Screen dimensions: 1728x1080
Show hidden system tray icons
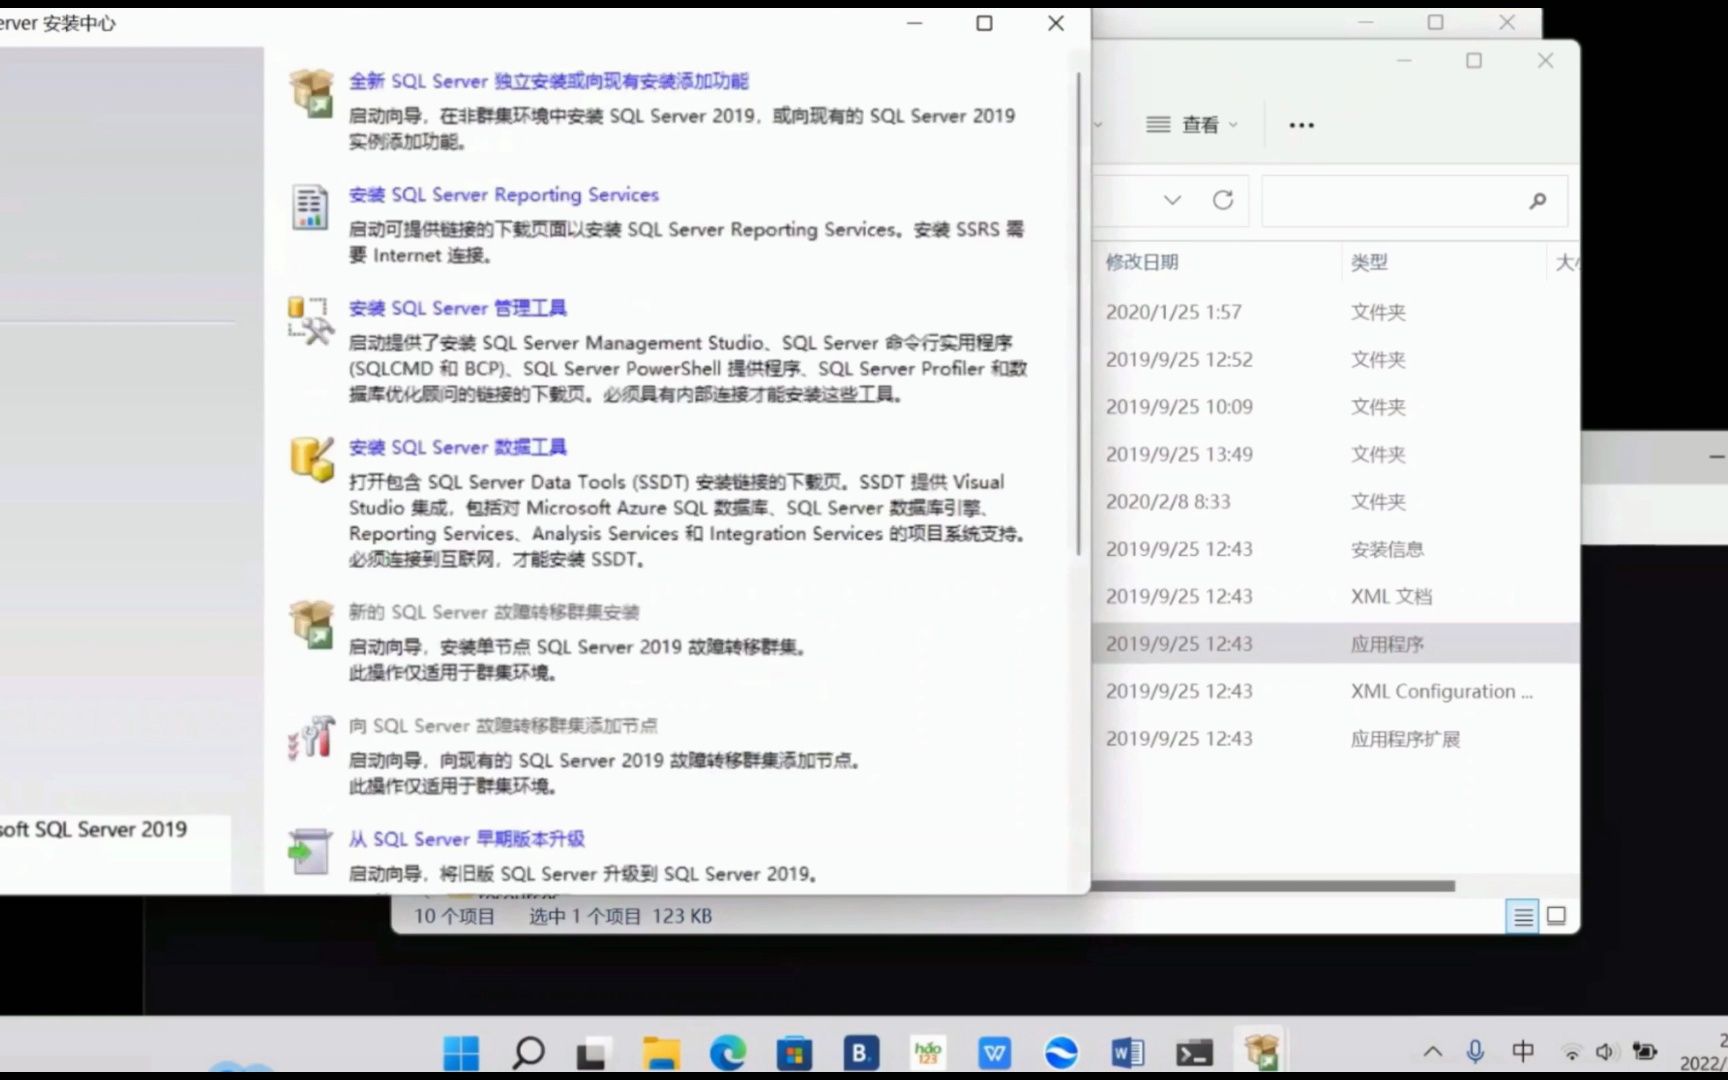(x=1432, y=1052)
